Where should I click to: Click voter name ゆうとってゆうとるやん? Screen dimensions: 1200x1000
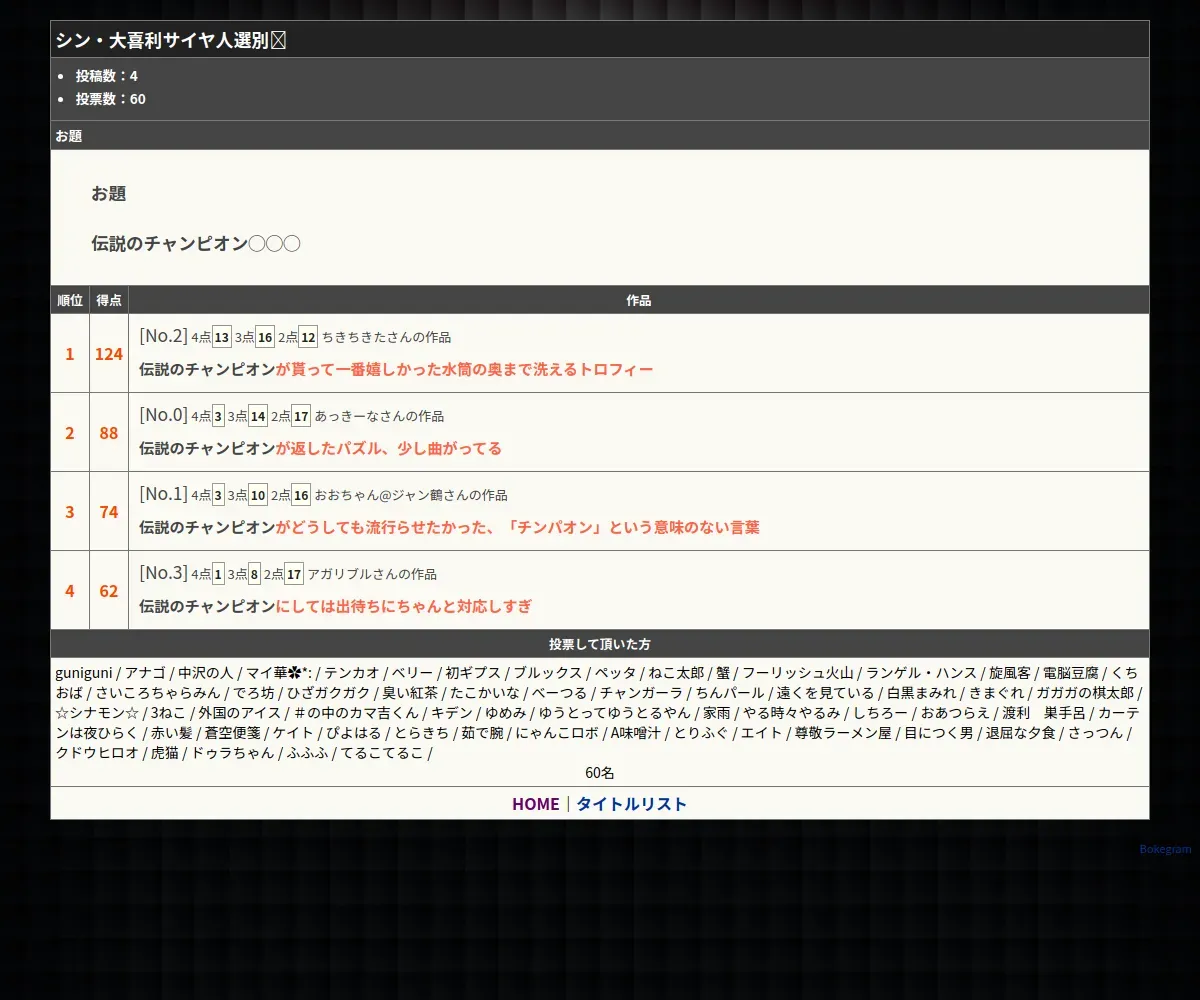click(615, 713)
